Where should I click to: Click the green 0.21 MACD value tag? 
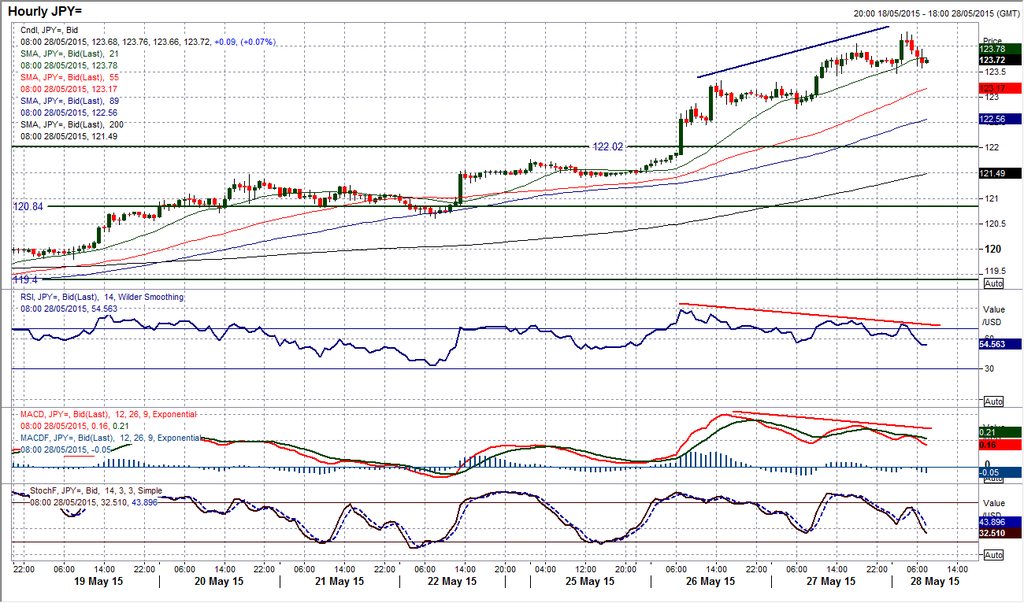click(1000, 432)
